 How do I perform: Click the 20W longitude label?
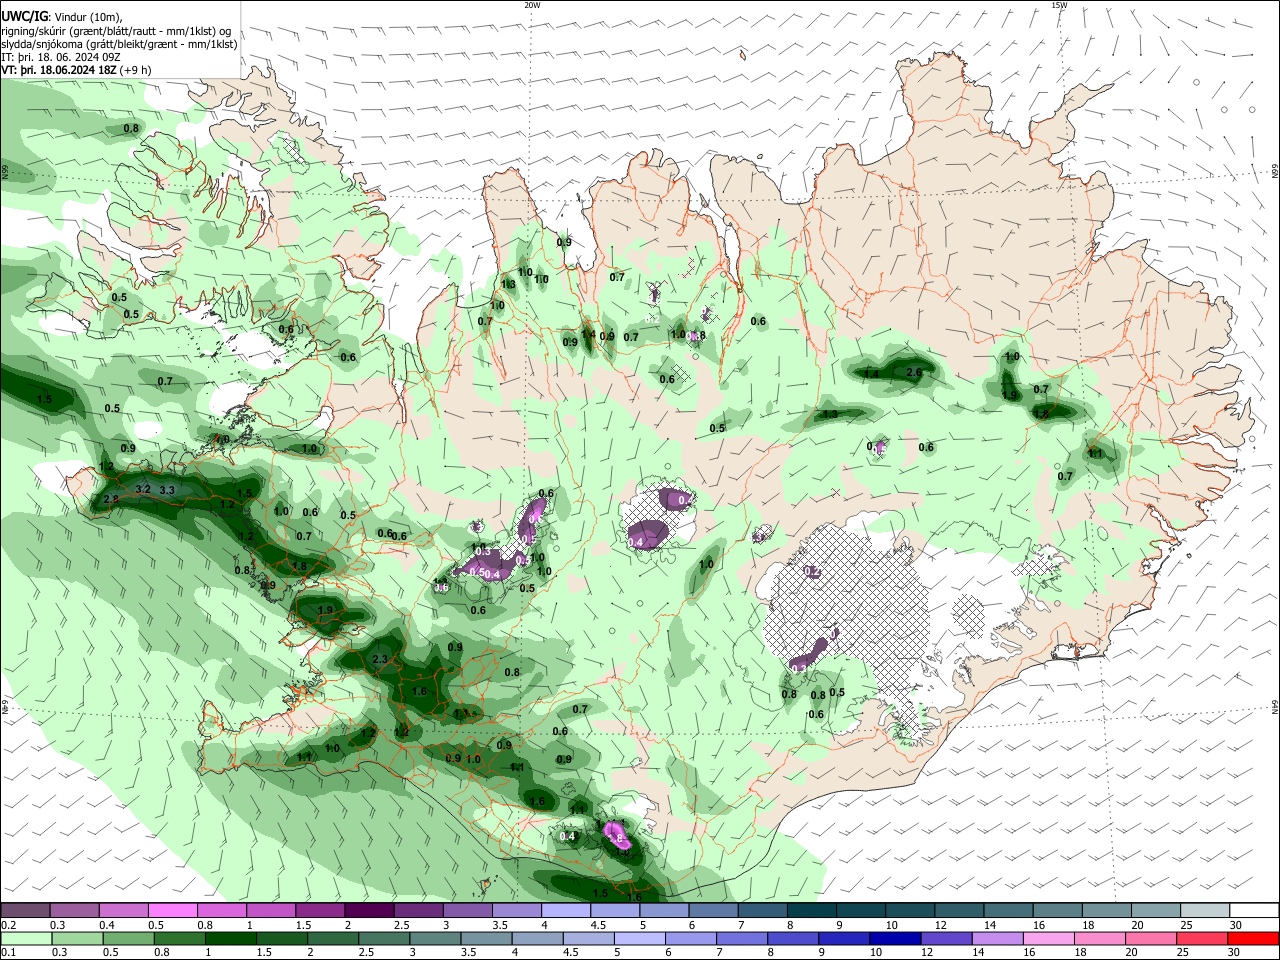pos(532,5)
